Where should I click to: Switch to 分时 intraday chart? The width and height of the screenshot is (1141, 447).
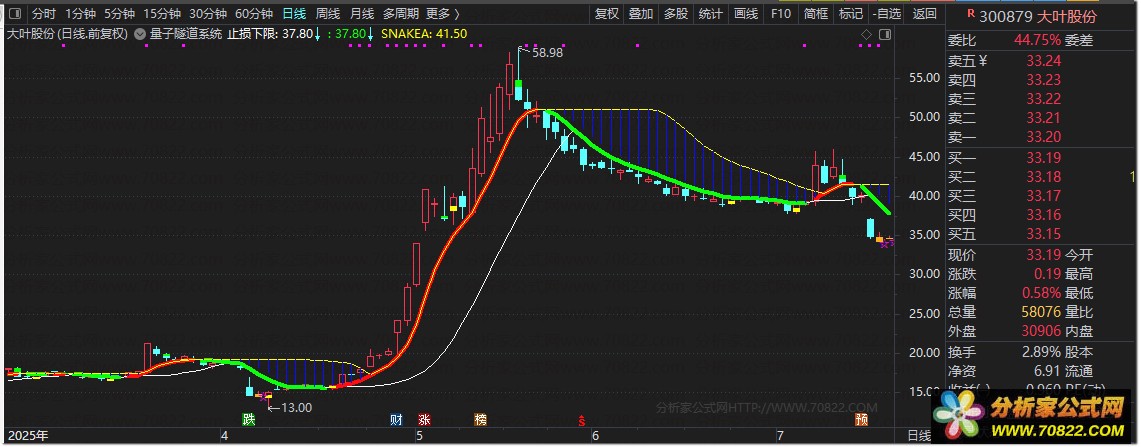[x=44, y=13]
